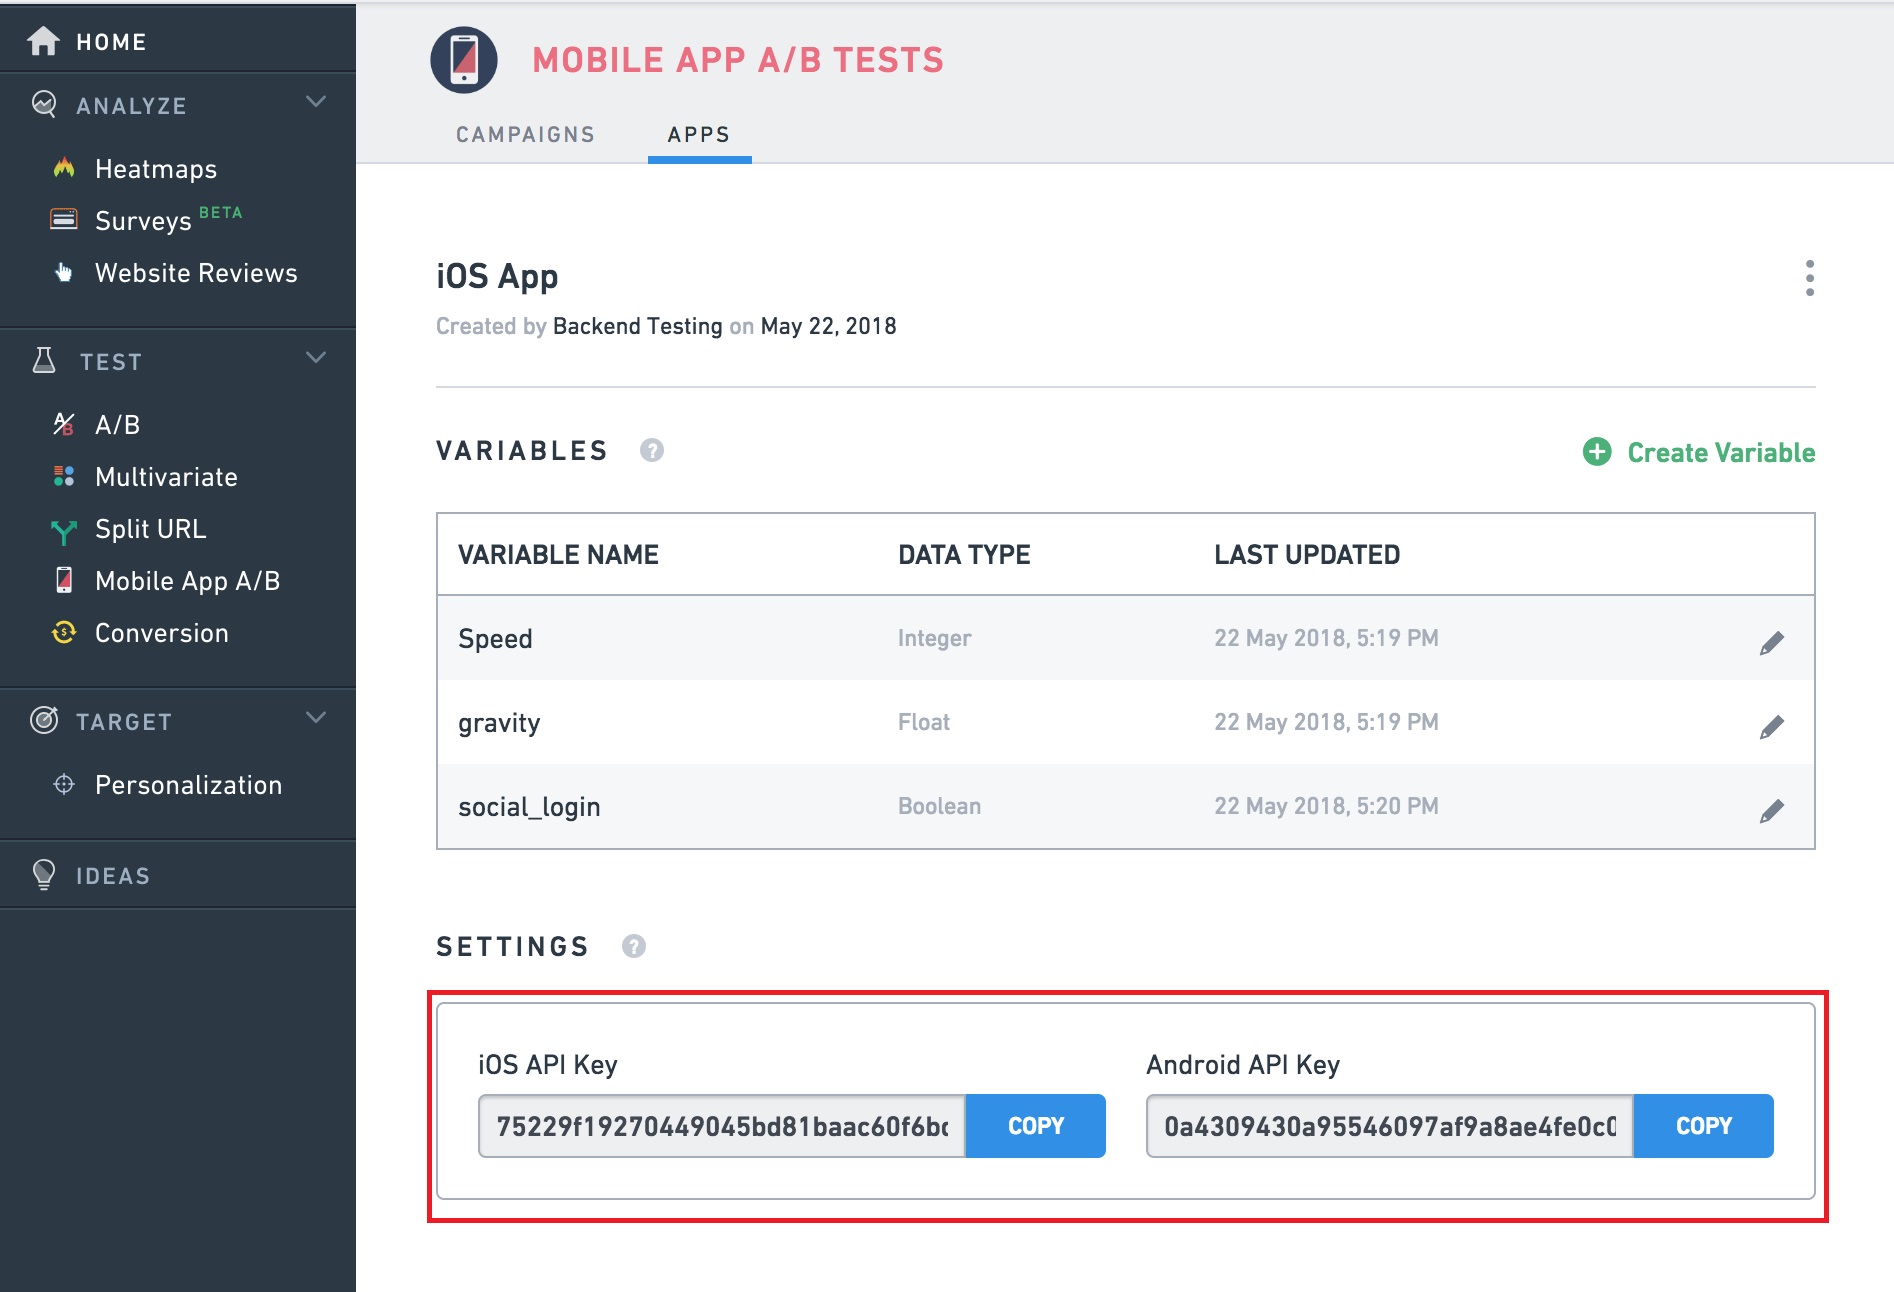Open Website Reviews in sidebar
The image size is (1894, 1292).
pos(196,273)
